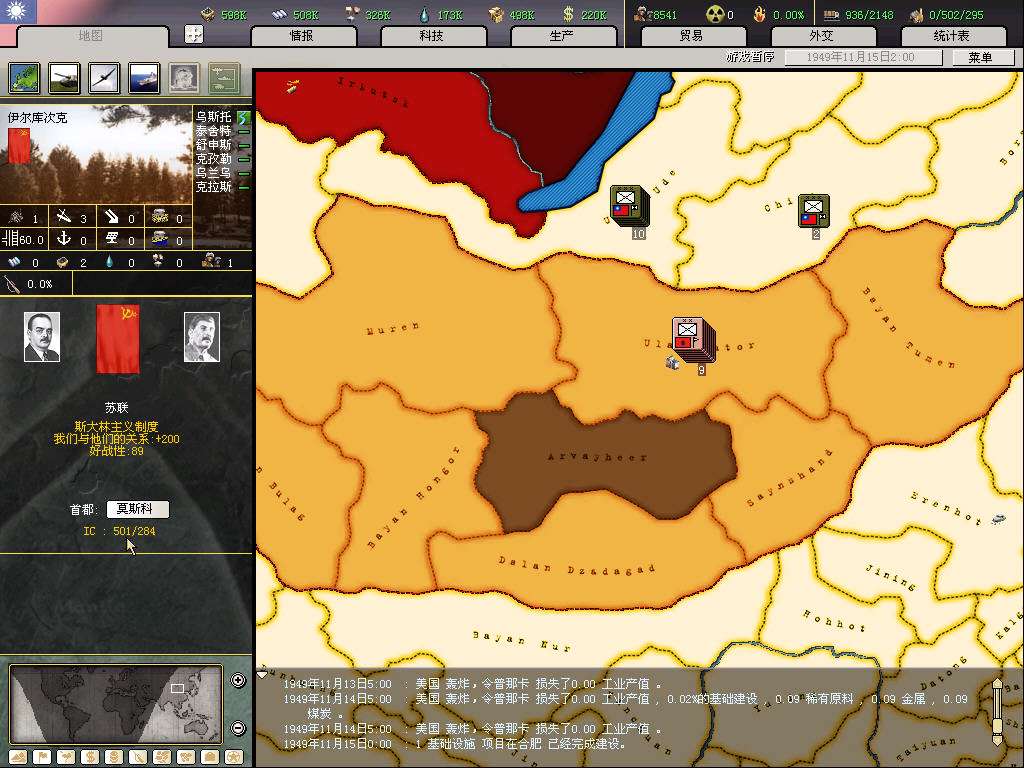Viewport: 1024px width, 768px height.
Task: Click Stalin's portrait on the right
Action: (202, 337)
